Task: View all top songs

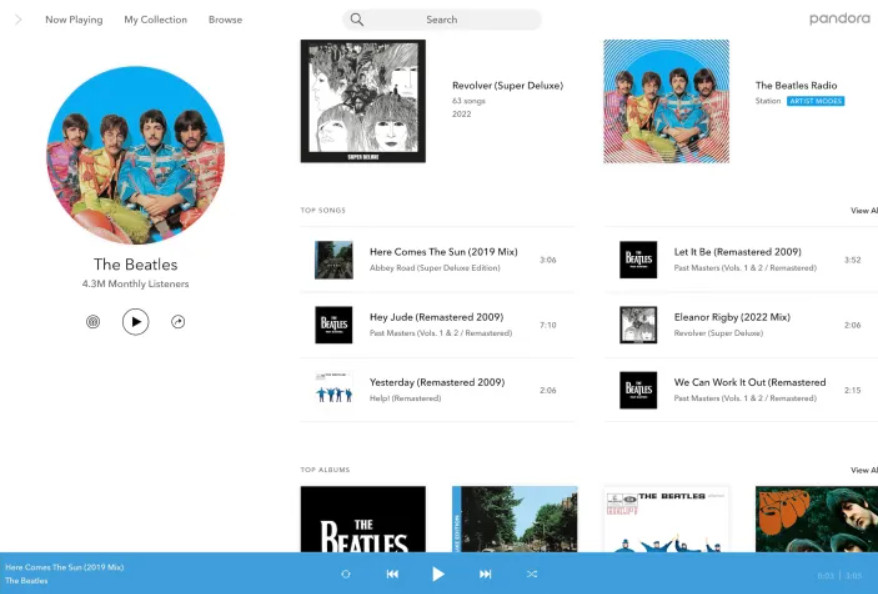Action: click(864, 211)
